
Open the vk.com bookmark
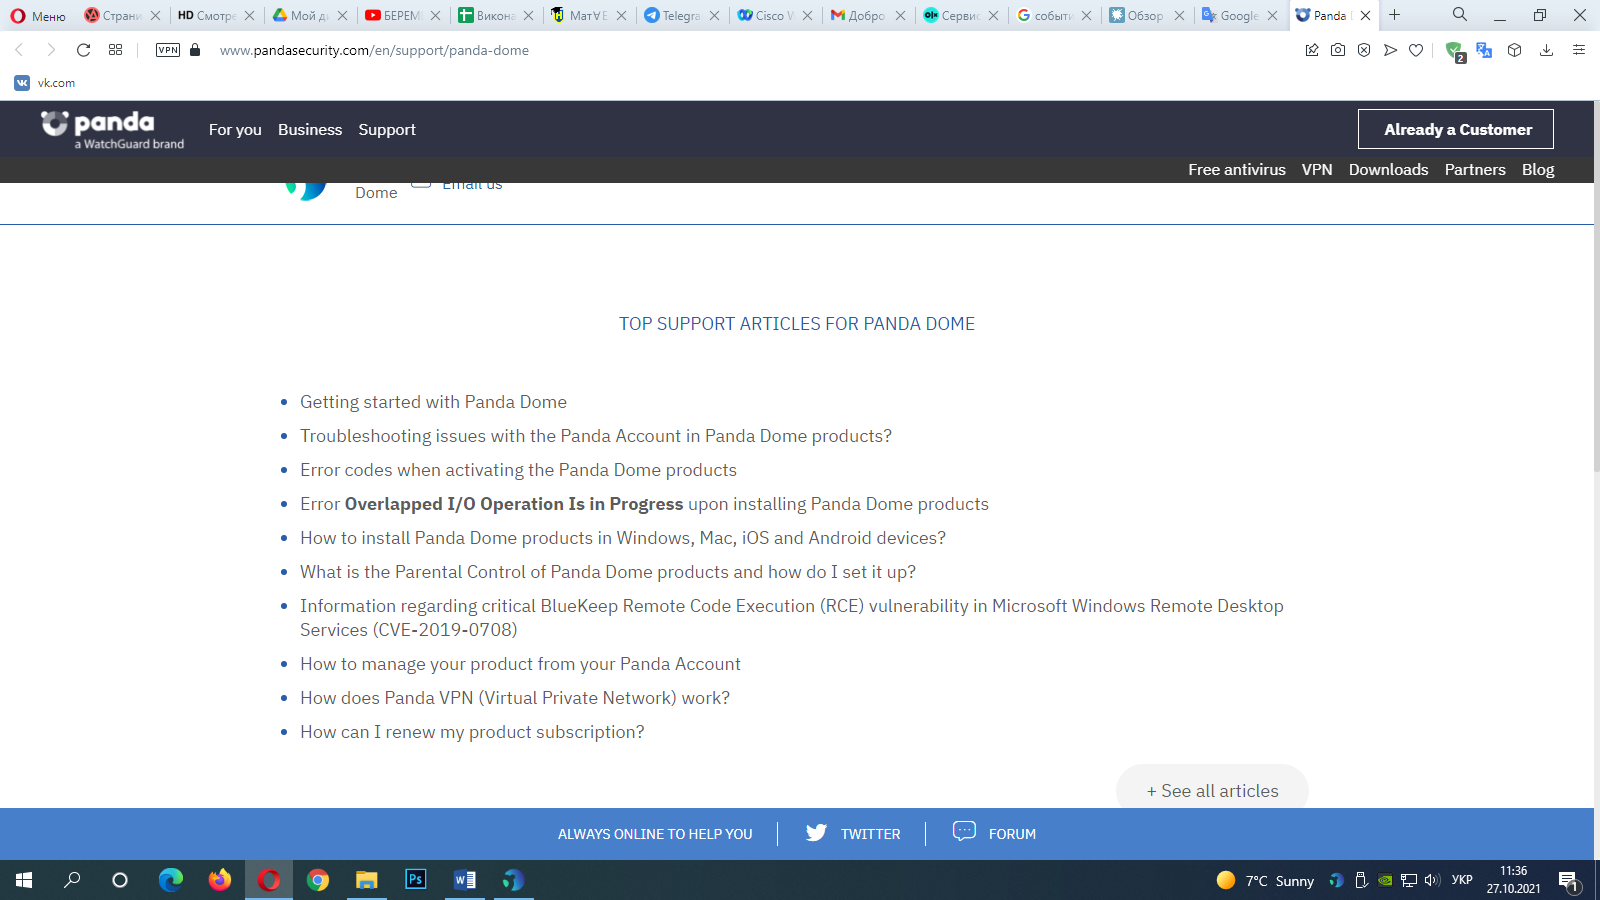coord(45,83)
